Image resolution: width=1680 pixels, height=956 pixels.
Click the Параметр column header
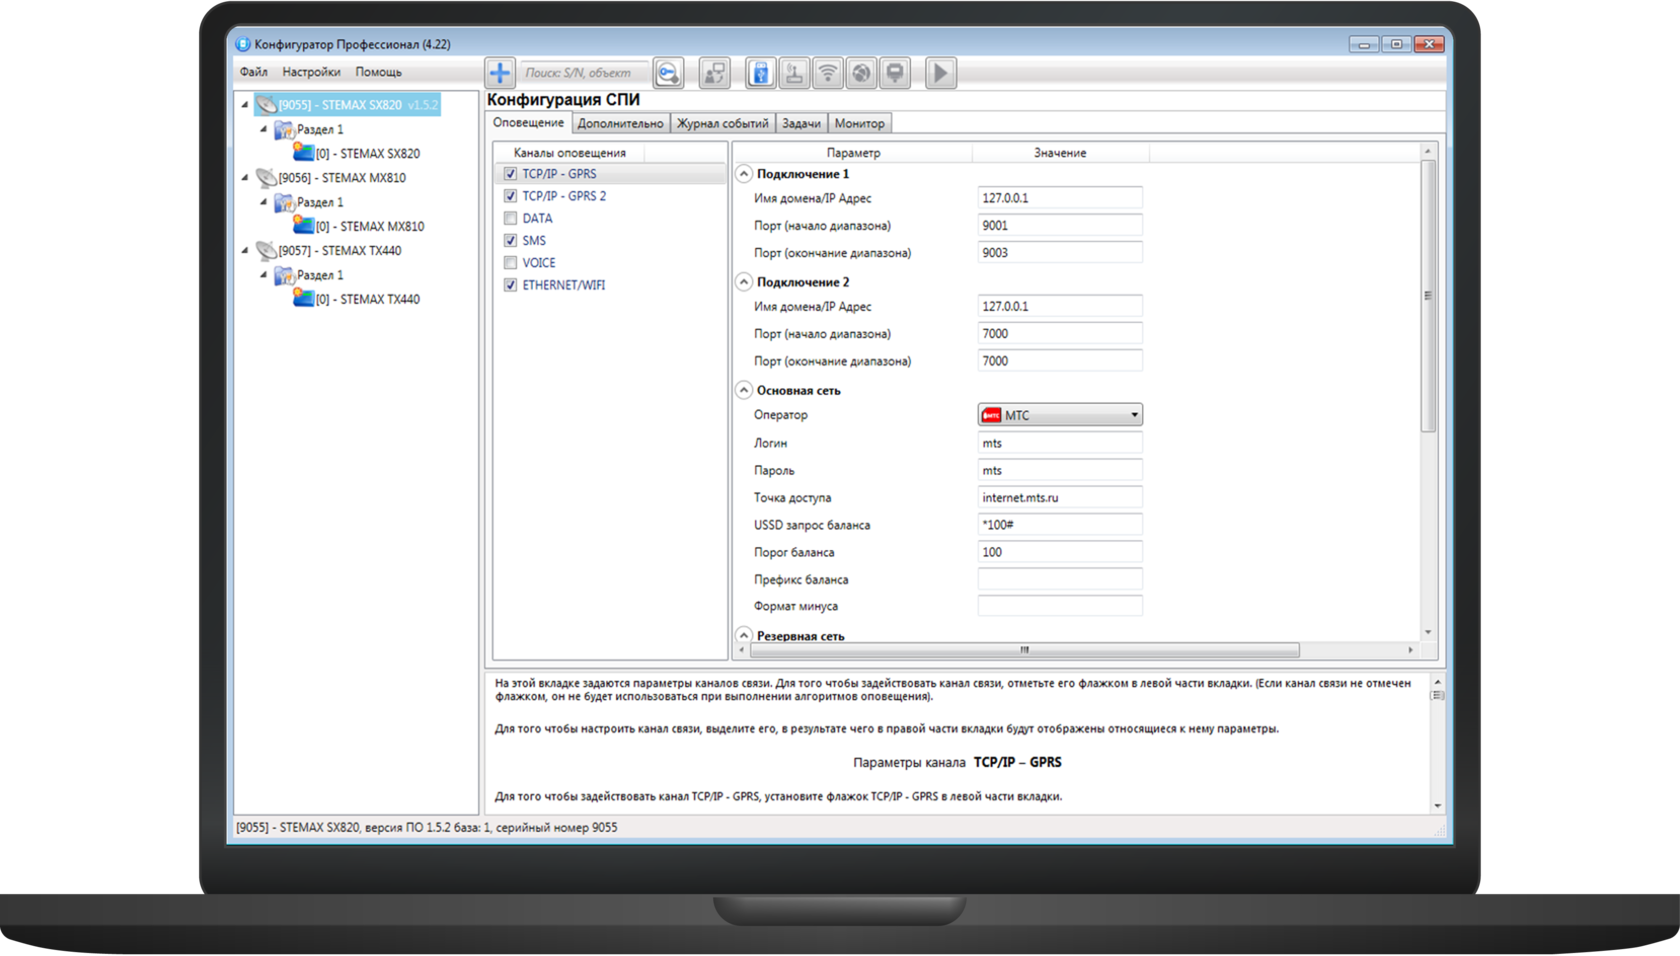[853, 153]
